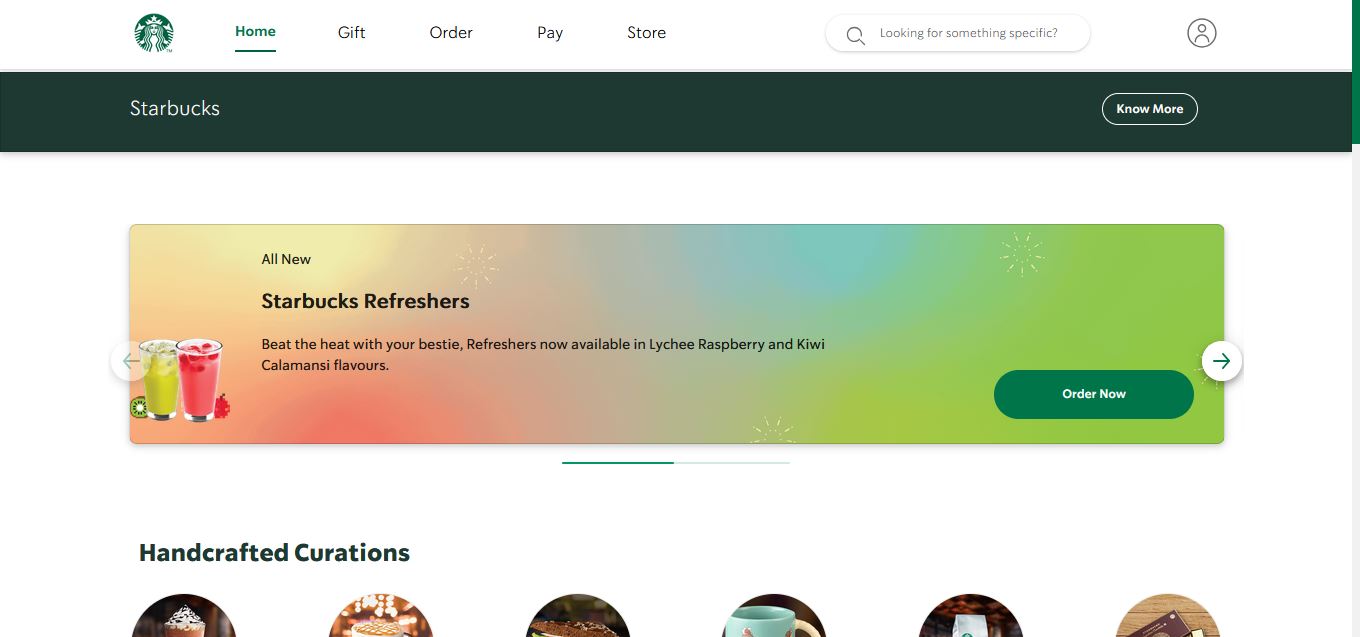Select the second carousel progress indicator
Image resolution: width=1360 pixels, height=637 pixels.
732,463
